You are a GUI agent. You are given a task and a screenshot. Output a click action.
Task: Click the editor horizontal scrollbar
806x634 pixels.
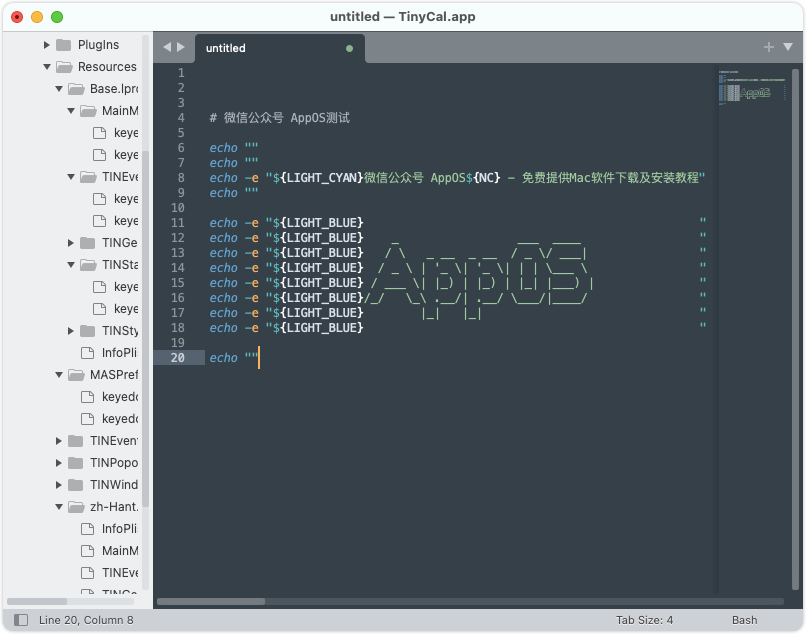click(211, 601)
